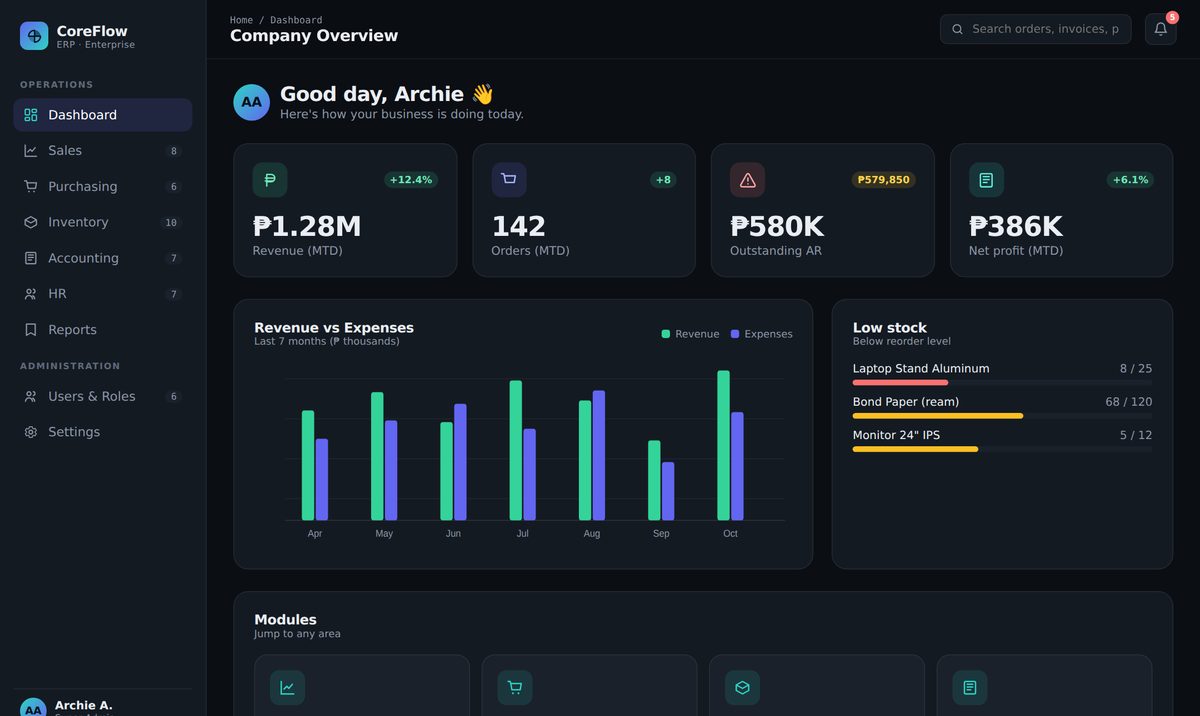Click the Archie A. user name
The image size is (1200, 716).
point(84,706)
